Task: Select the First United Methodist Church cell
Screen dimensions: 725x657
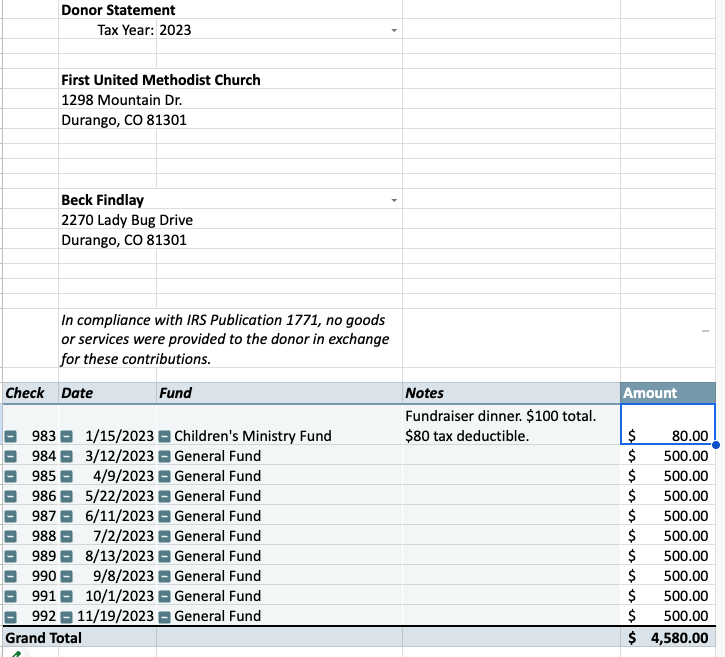Action: [x=161, y=80]
